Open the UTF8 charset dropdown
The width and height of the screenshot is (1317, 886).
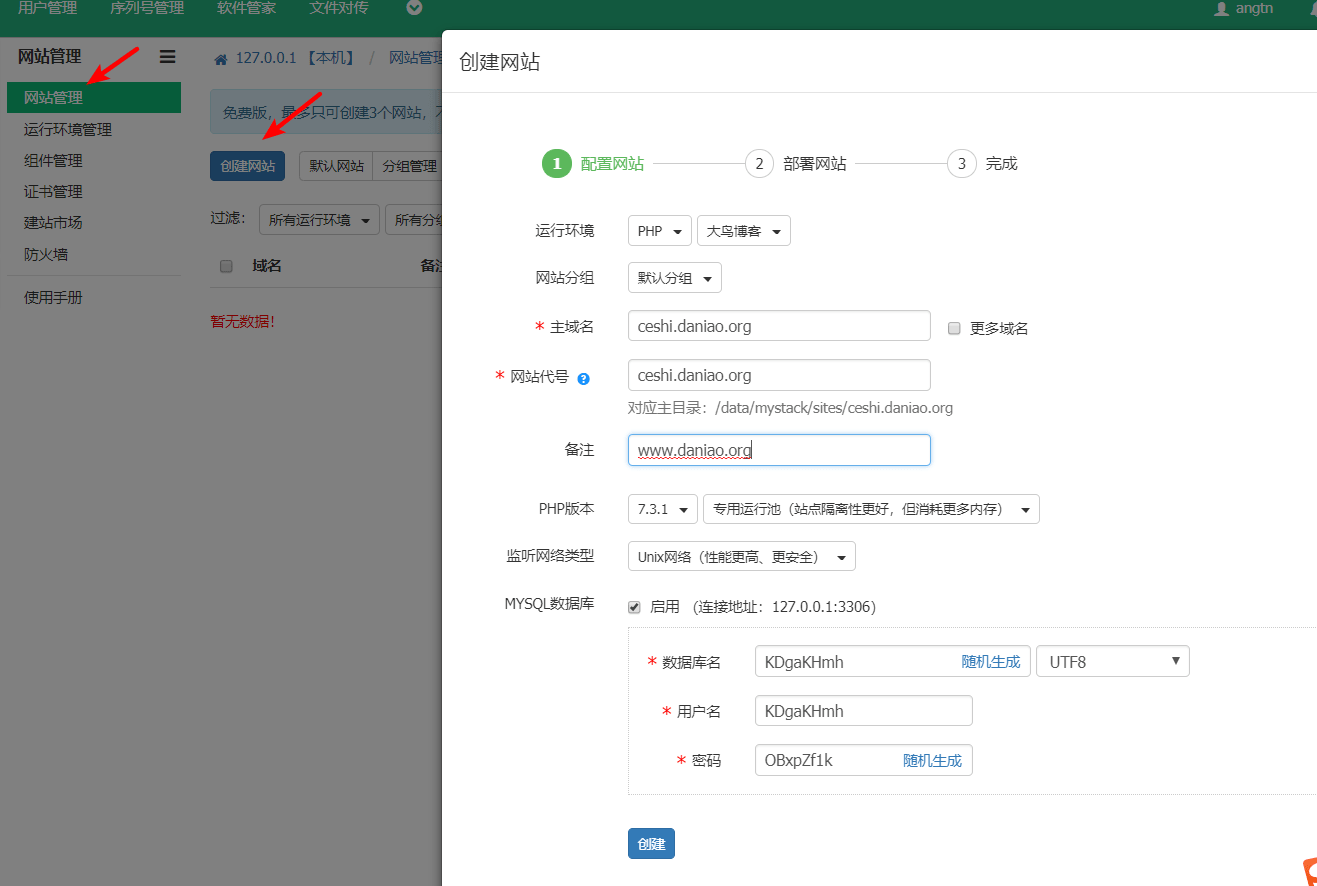pos(1113,661)
